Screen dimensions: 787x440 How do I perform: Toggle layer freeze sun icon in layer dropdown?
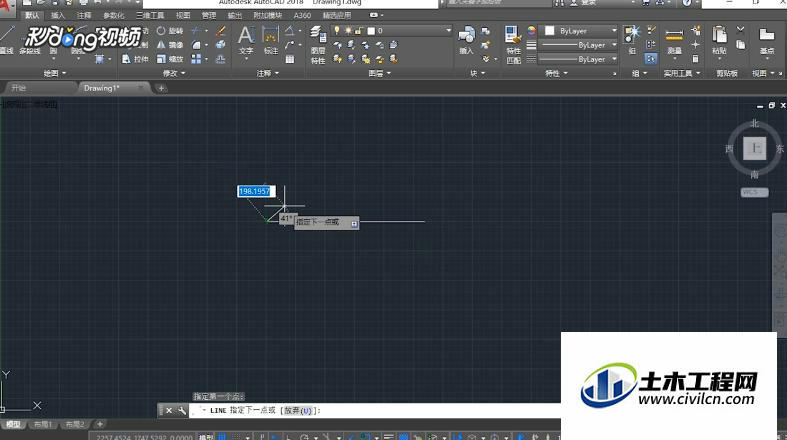[x=348, y=31]
